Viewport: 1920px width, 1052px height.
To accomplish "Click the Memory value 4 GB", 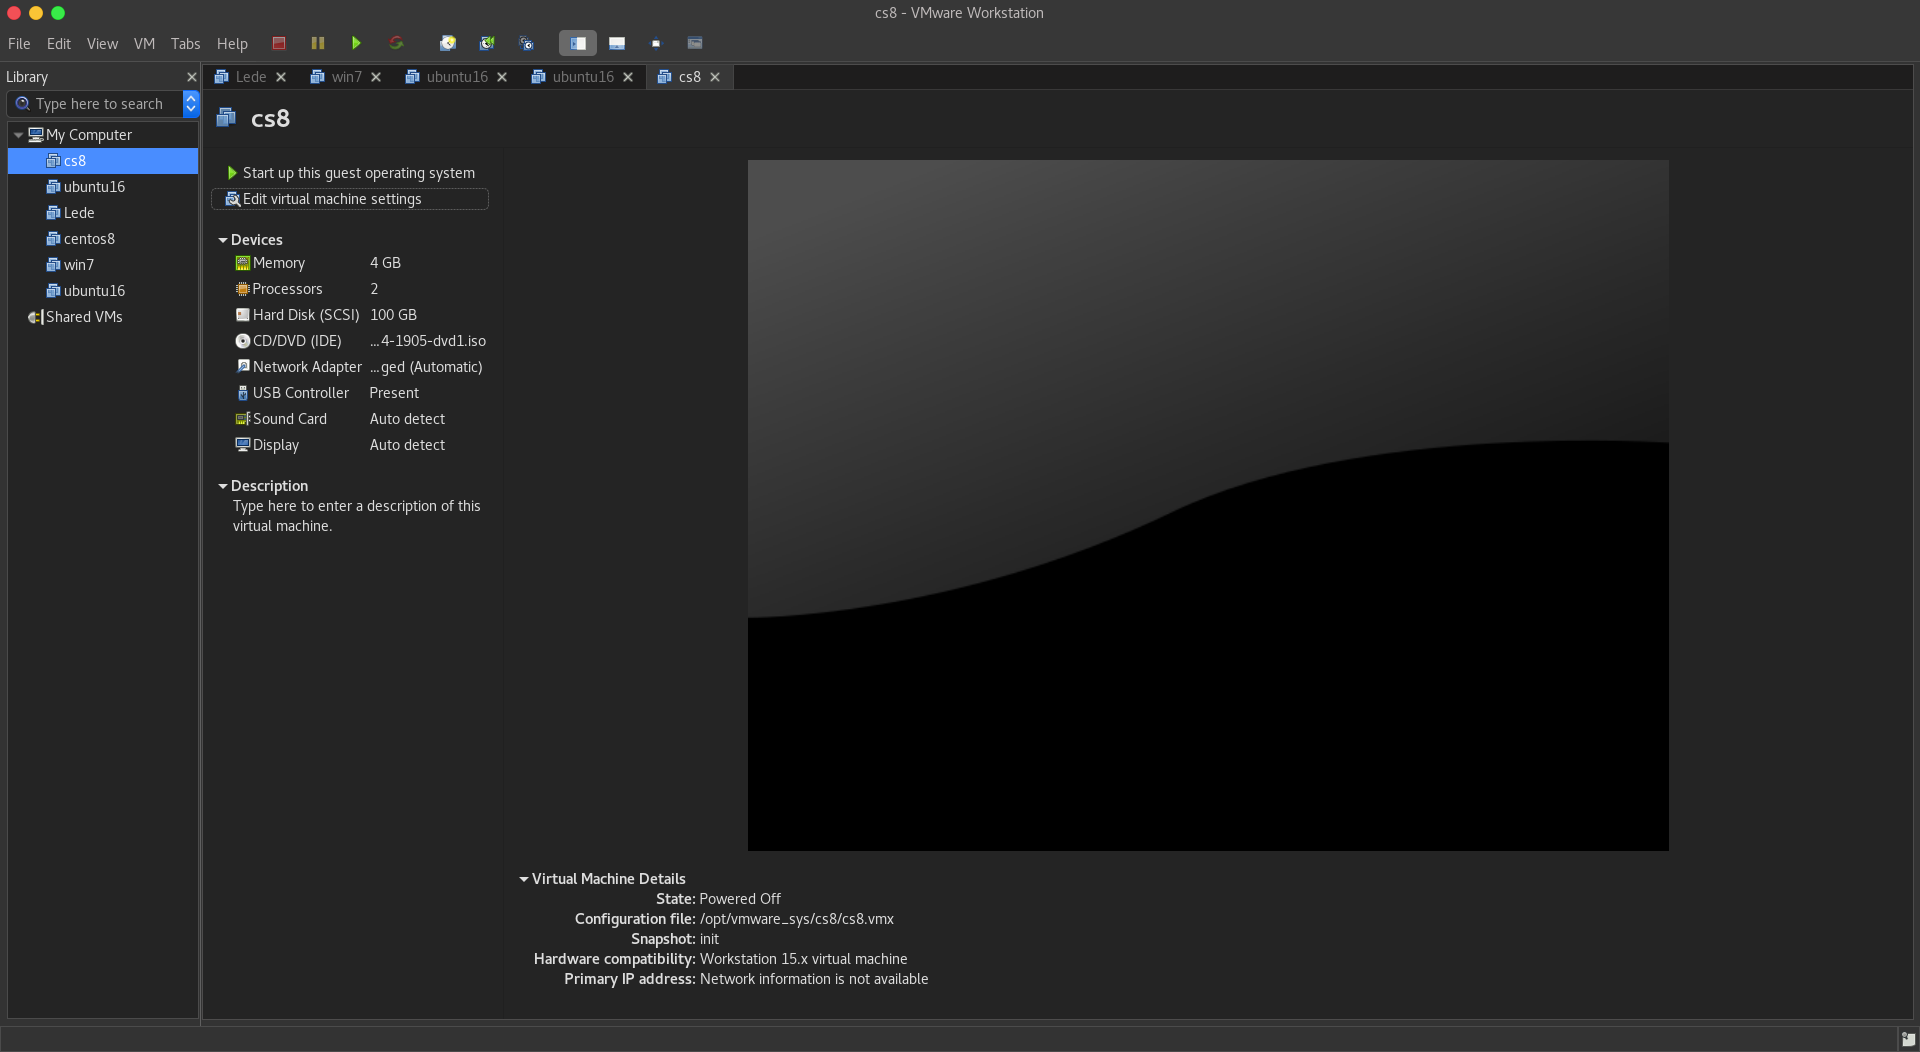I will pyautogui.click(x=385, y=263).
